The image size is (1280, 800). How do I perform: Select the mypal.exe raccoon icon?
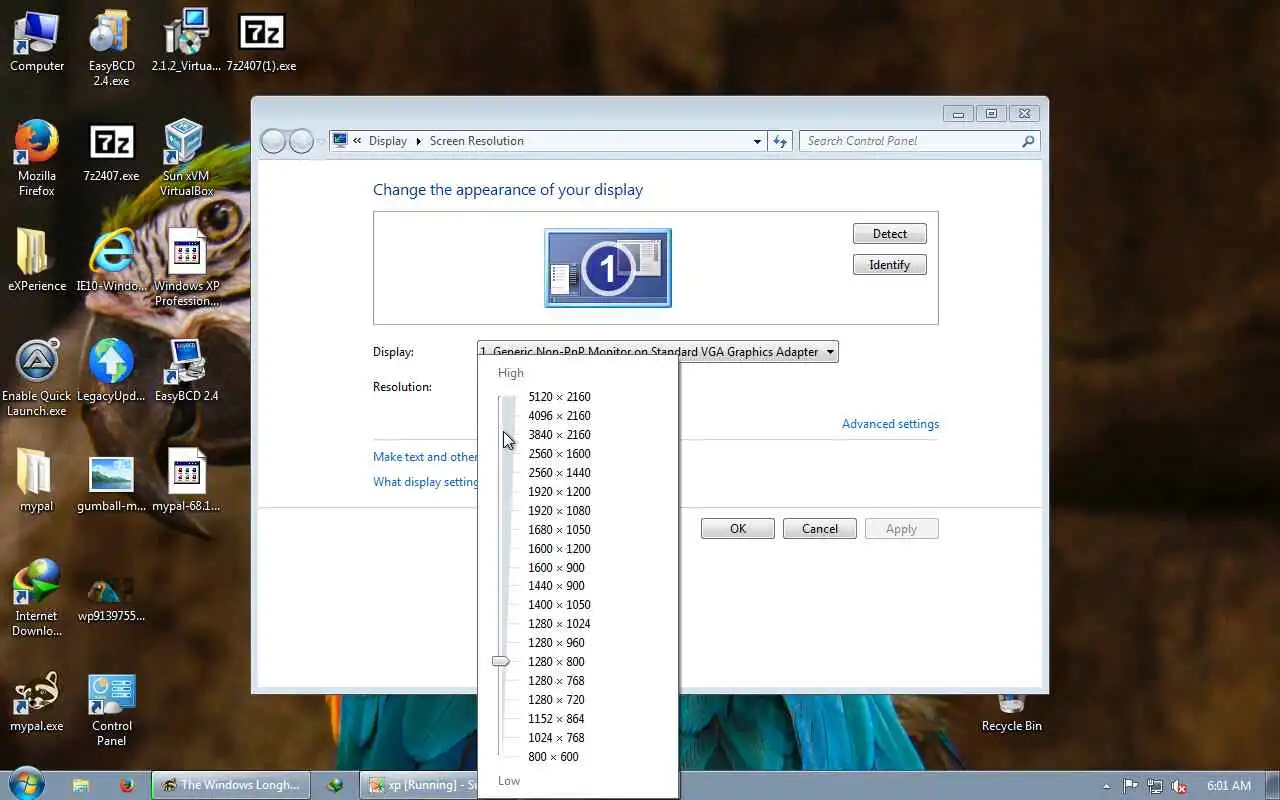37,702
